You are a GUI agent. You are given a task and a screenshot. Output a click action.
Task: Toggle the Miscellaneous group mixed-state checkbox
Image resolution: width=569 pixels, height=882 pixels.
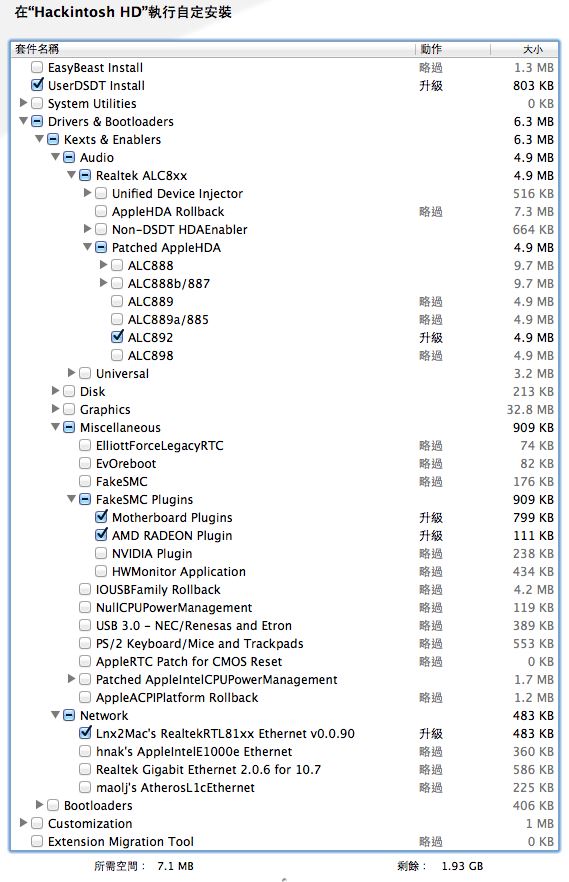pyautogui.click(x=69, y=428)
